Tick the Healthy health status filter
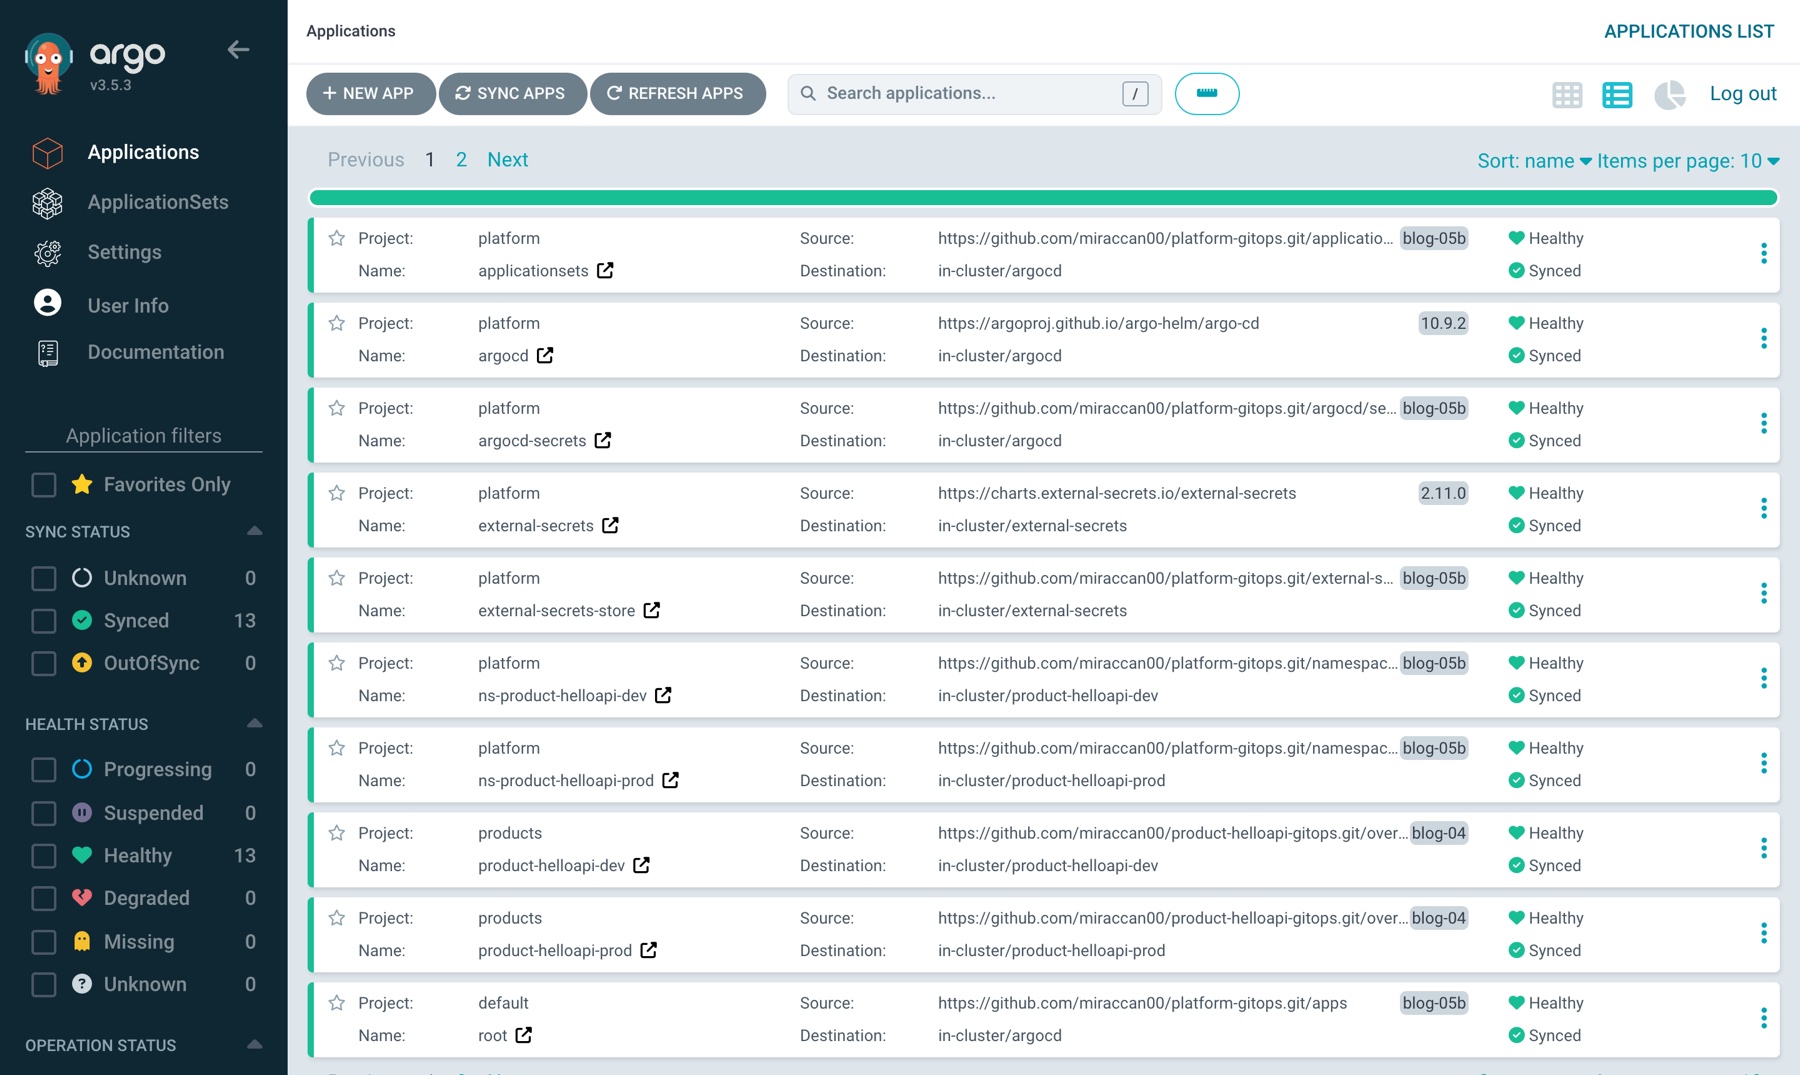The width and height of the screenshot is (1800, 1075). pyautogui.click(x=44, y=856)
